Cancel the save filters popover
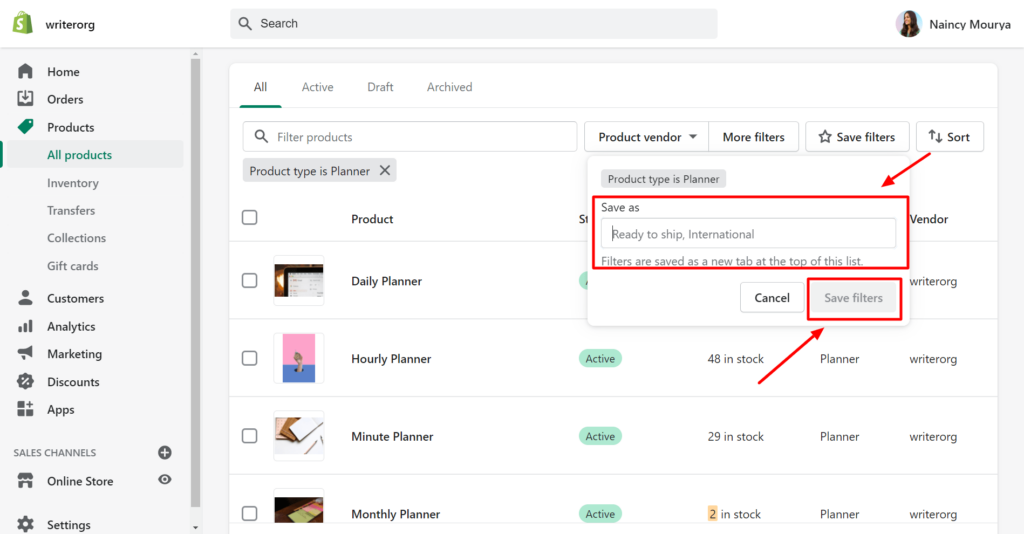Viewport: 1024px width, 534px height. 772,298
